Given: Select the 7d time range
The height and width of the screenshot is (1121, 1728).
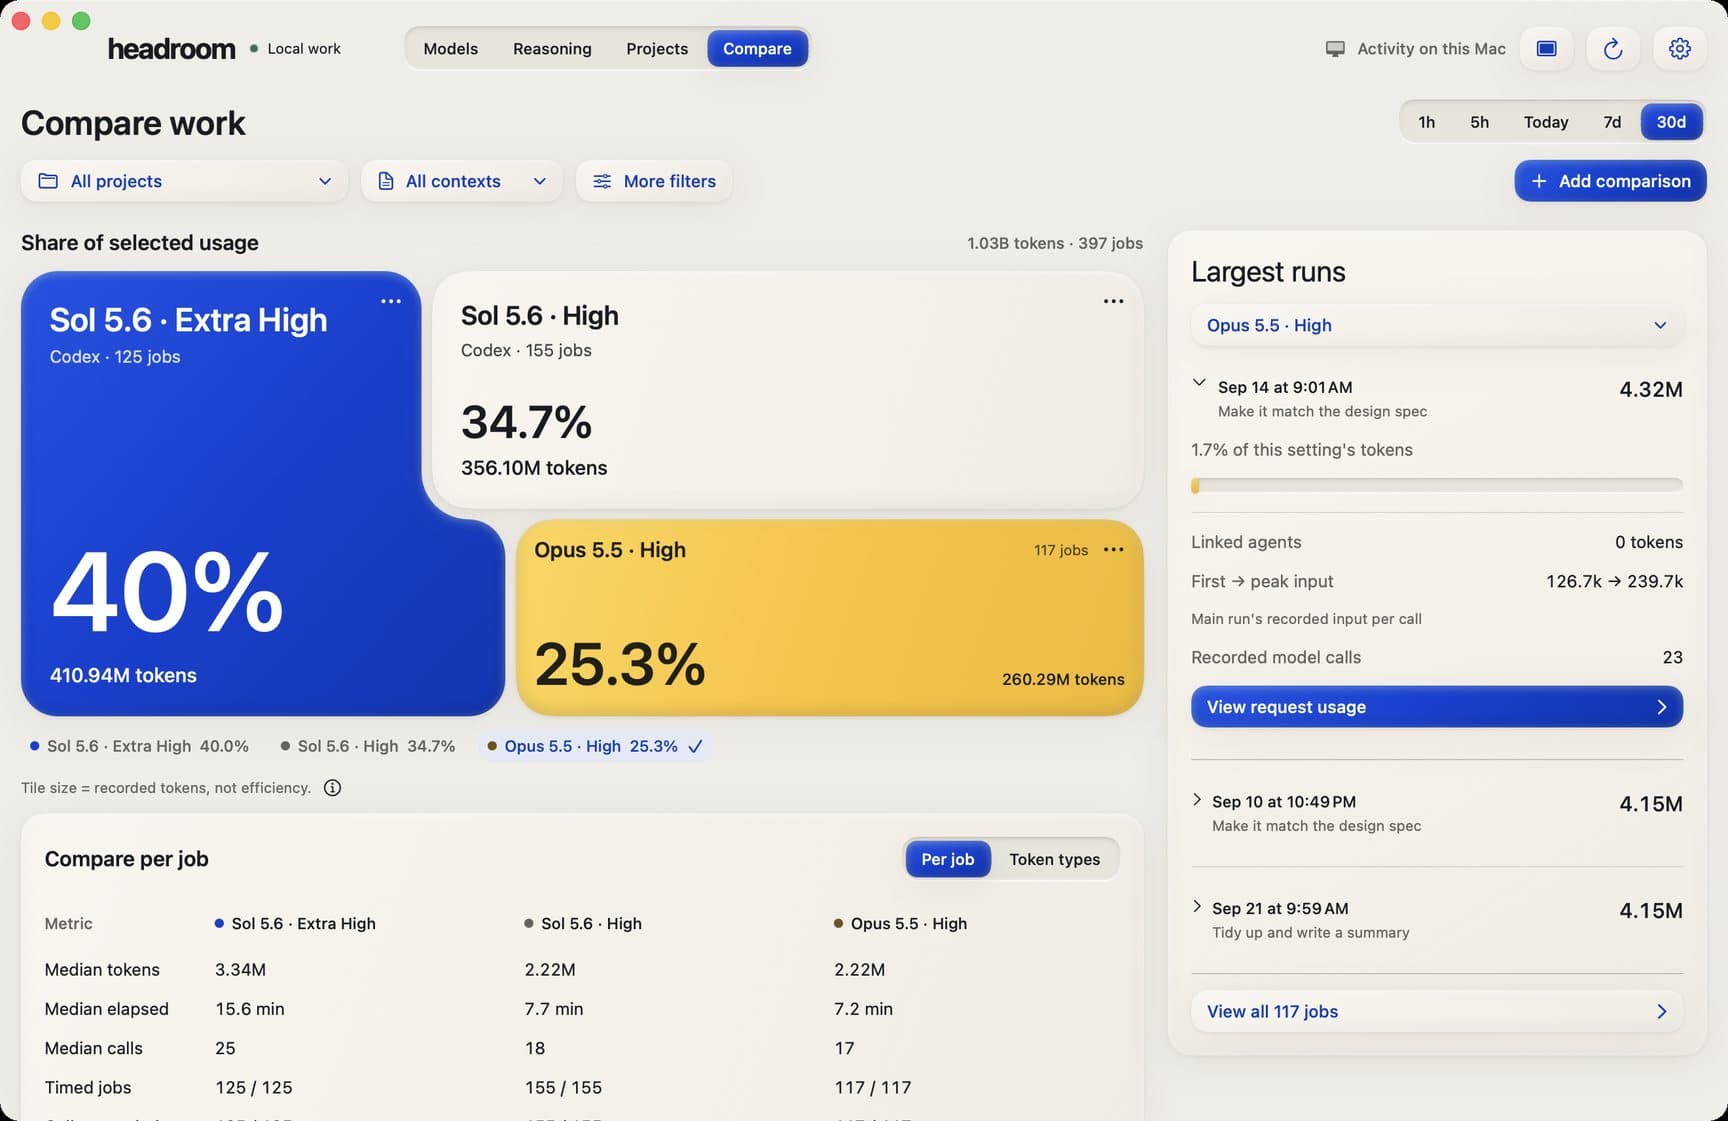Looking at the screenshot, I should [1612, 122].
